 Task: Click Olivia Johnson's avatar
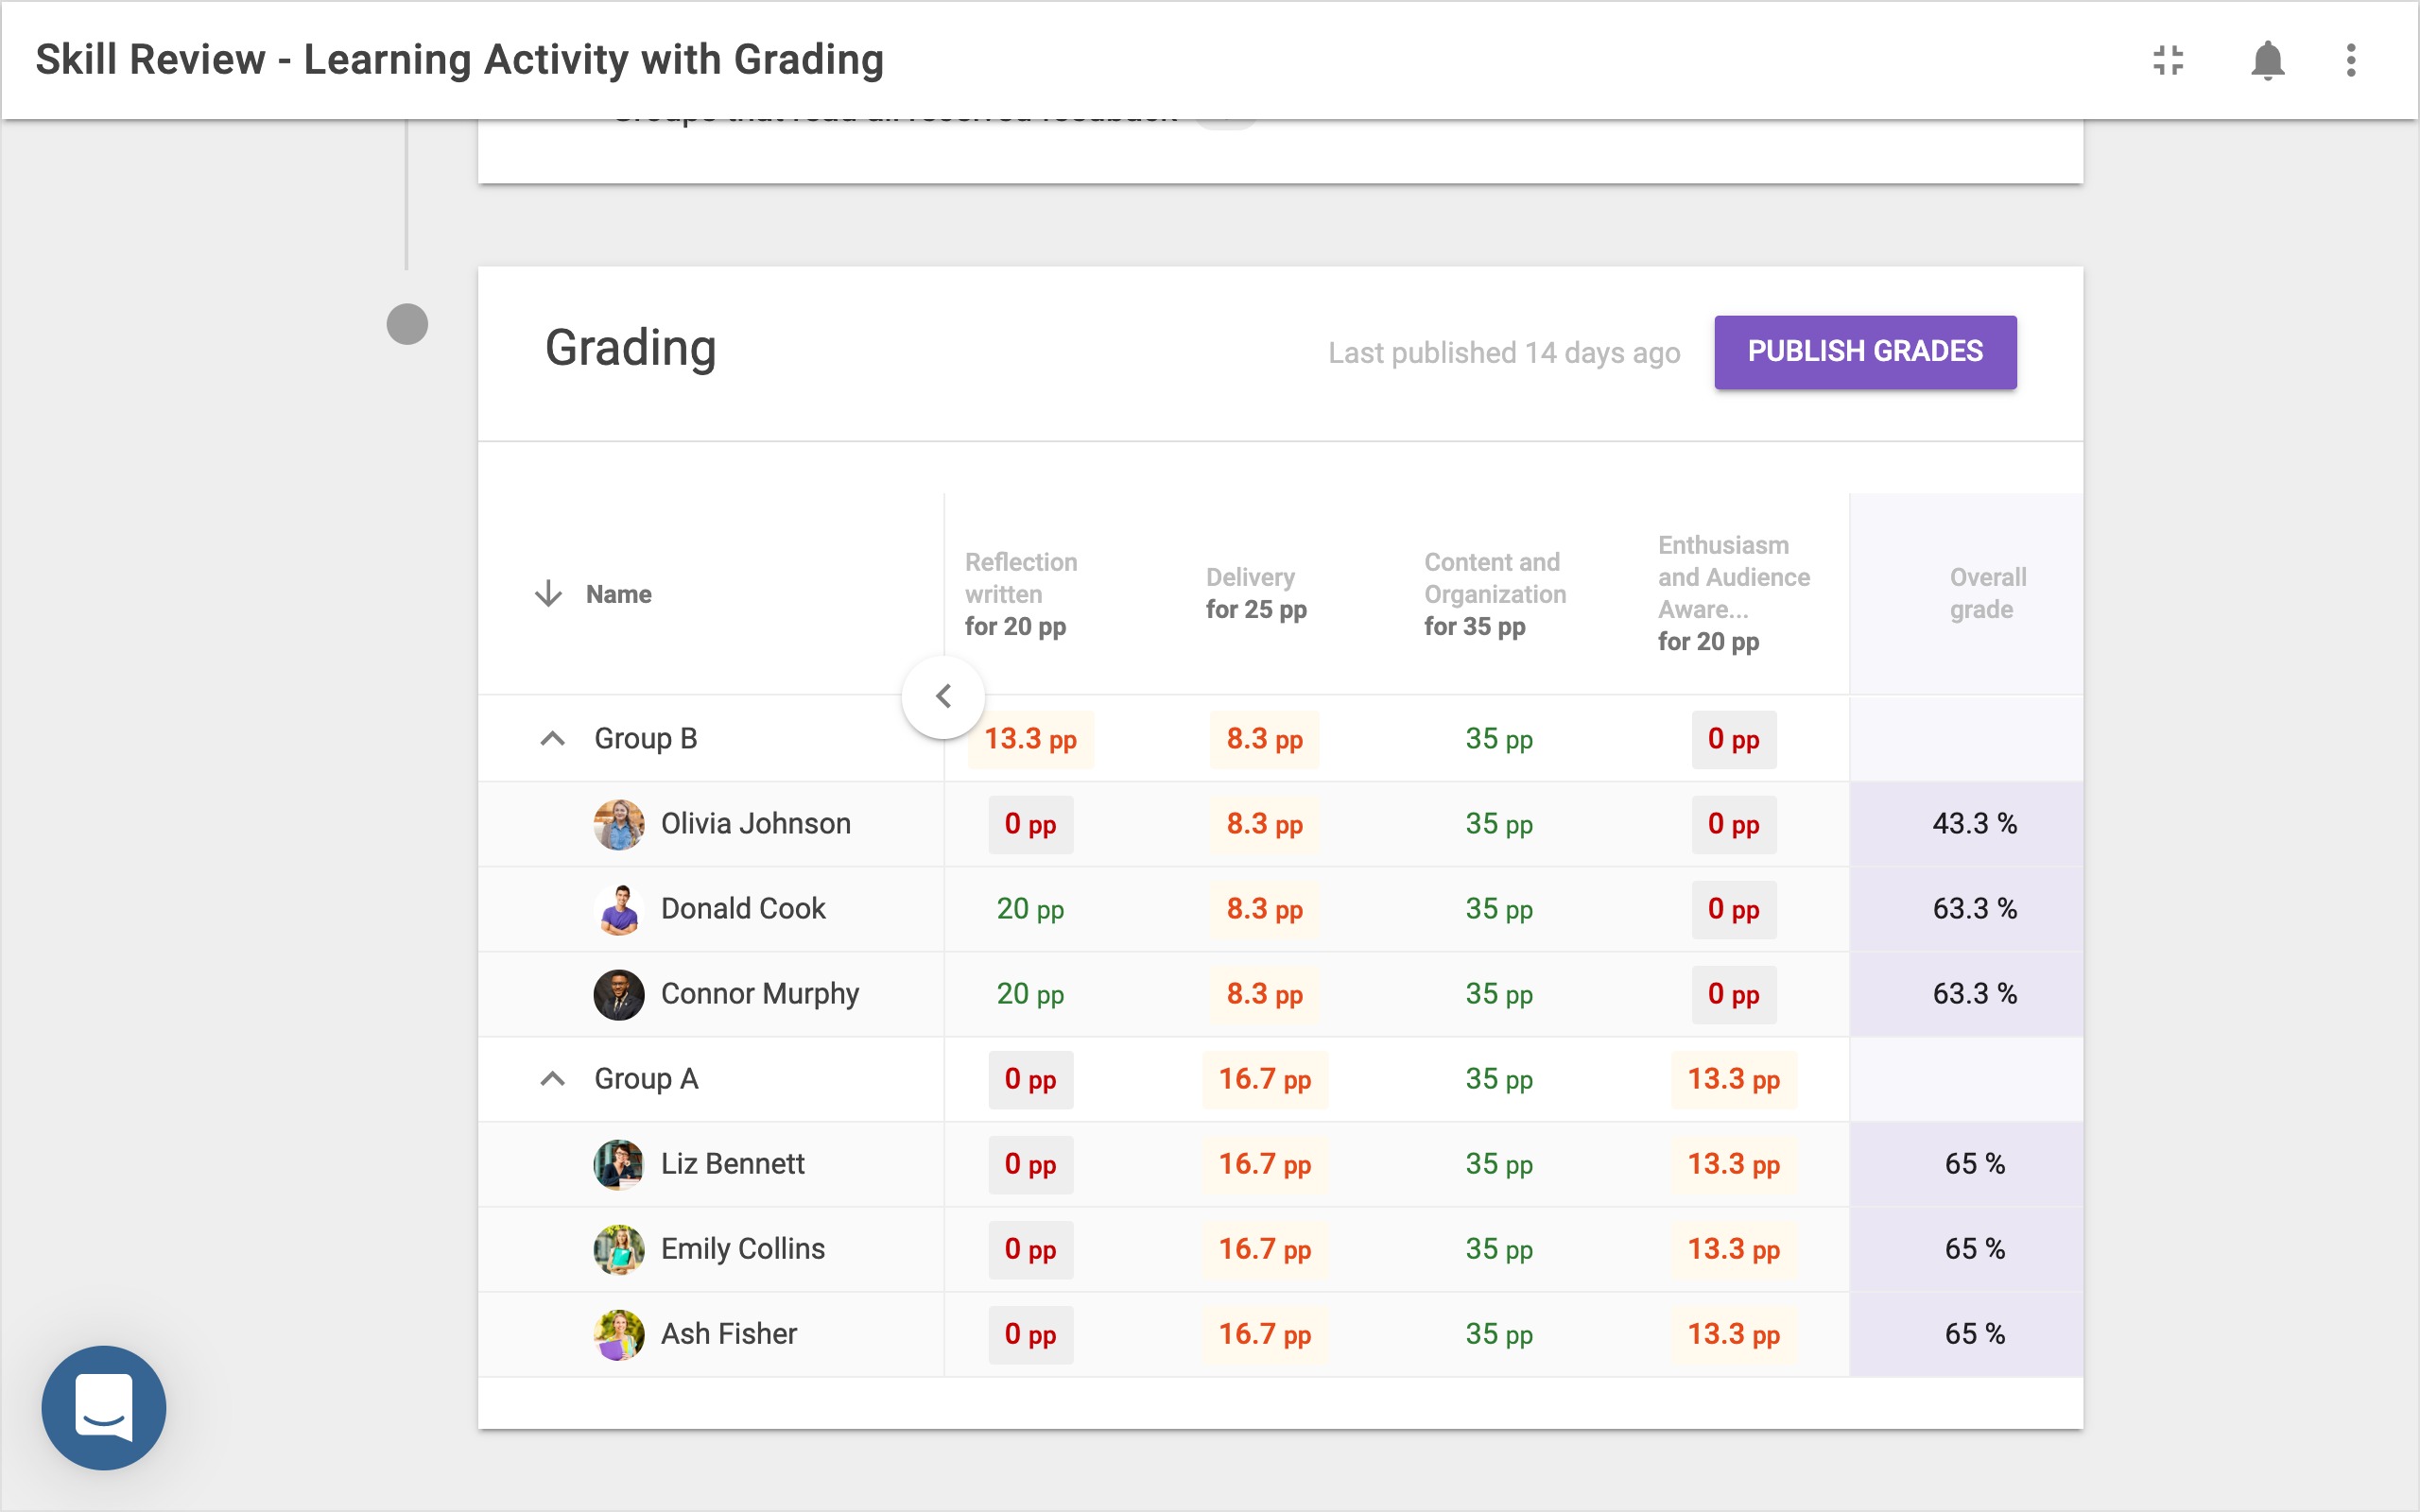pos(619,824)
